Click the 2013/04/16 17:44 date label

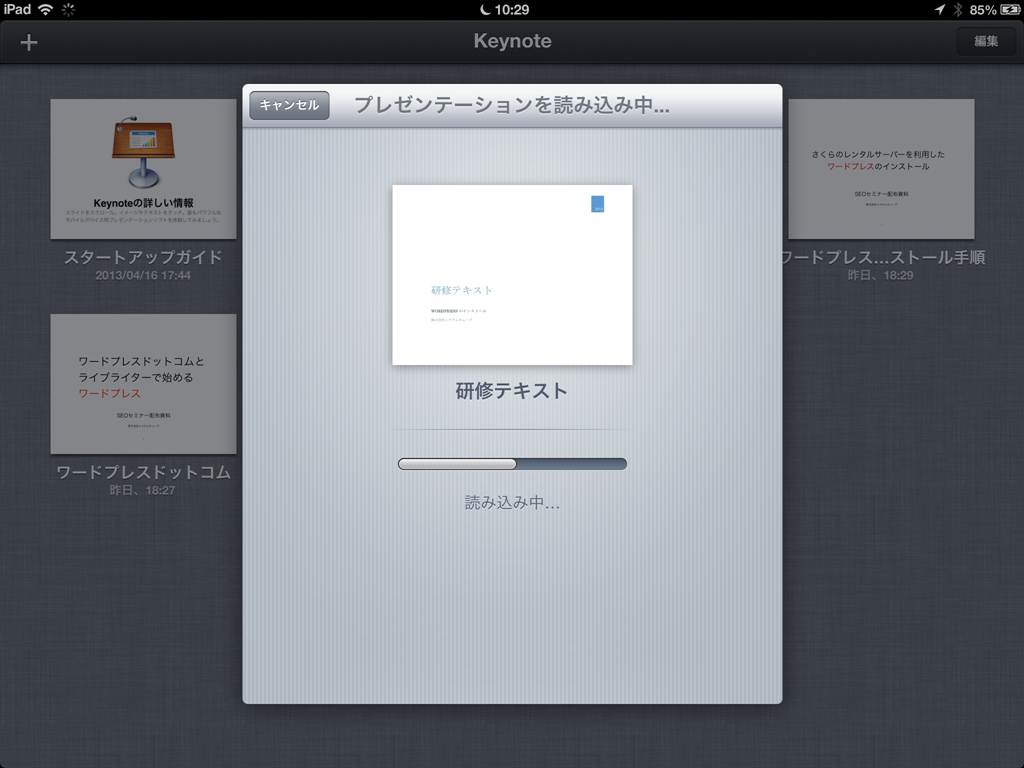(x=143, y=275)
